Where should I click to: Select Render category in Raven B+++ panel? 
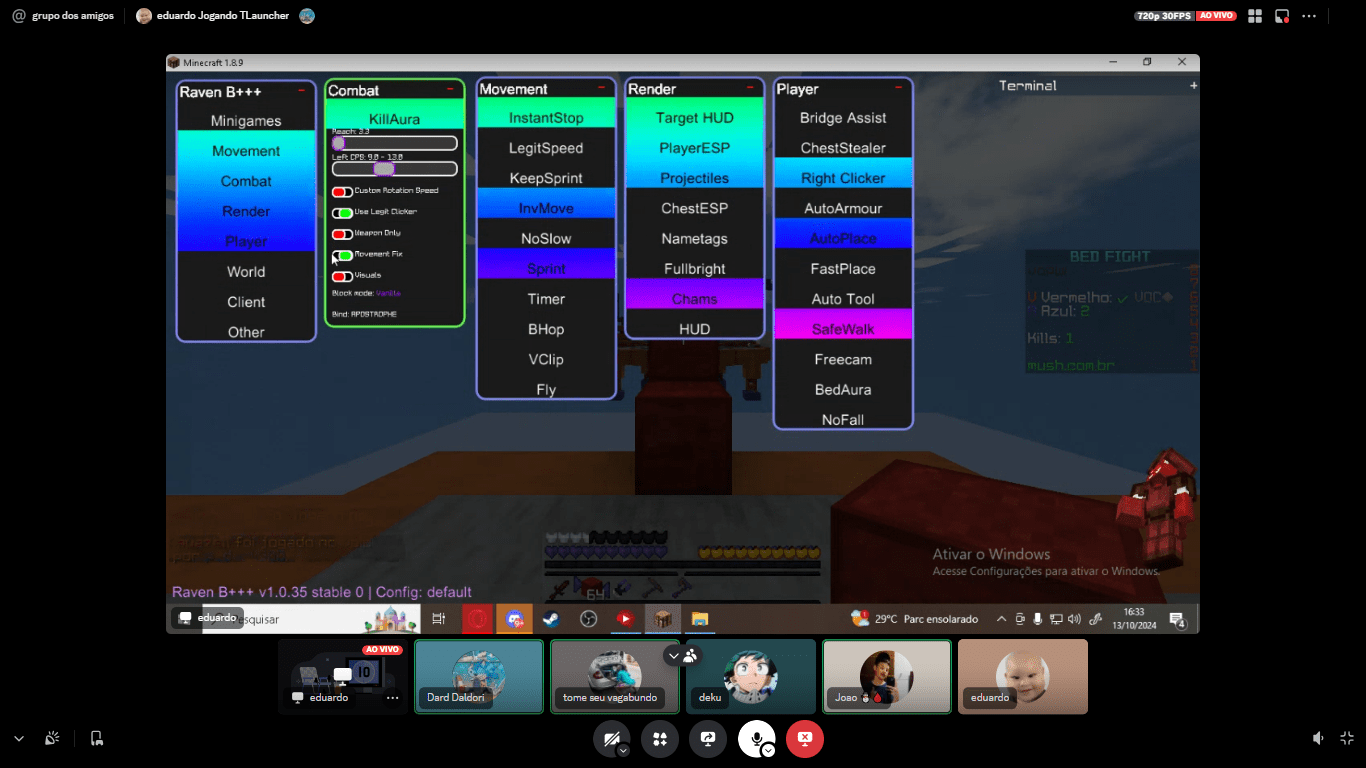point(246,211)
